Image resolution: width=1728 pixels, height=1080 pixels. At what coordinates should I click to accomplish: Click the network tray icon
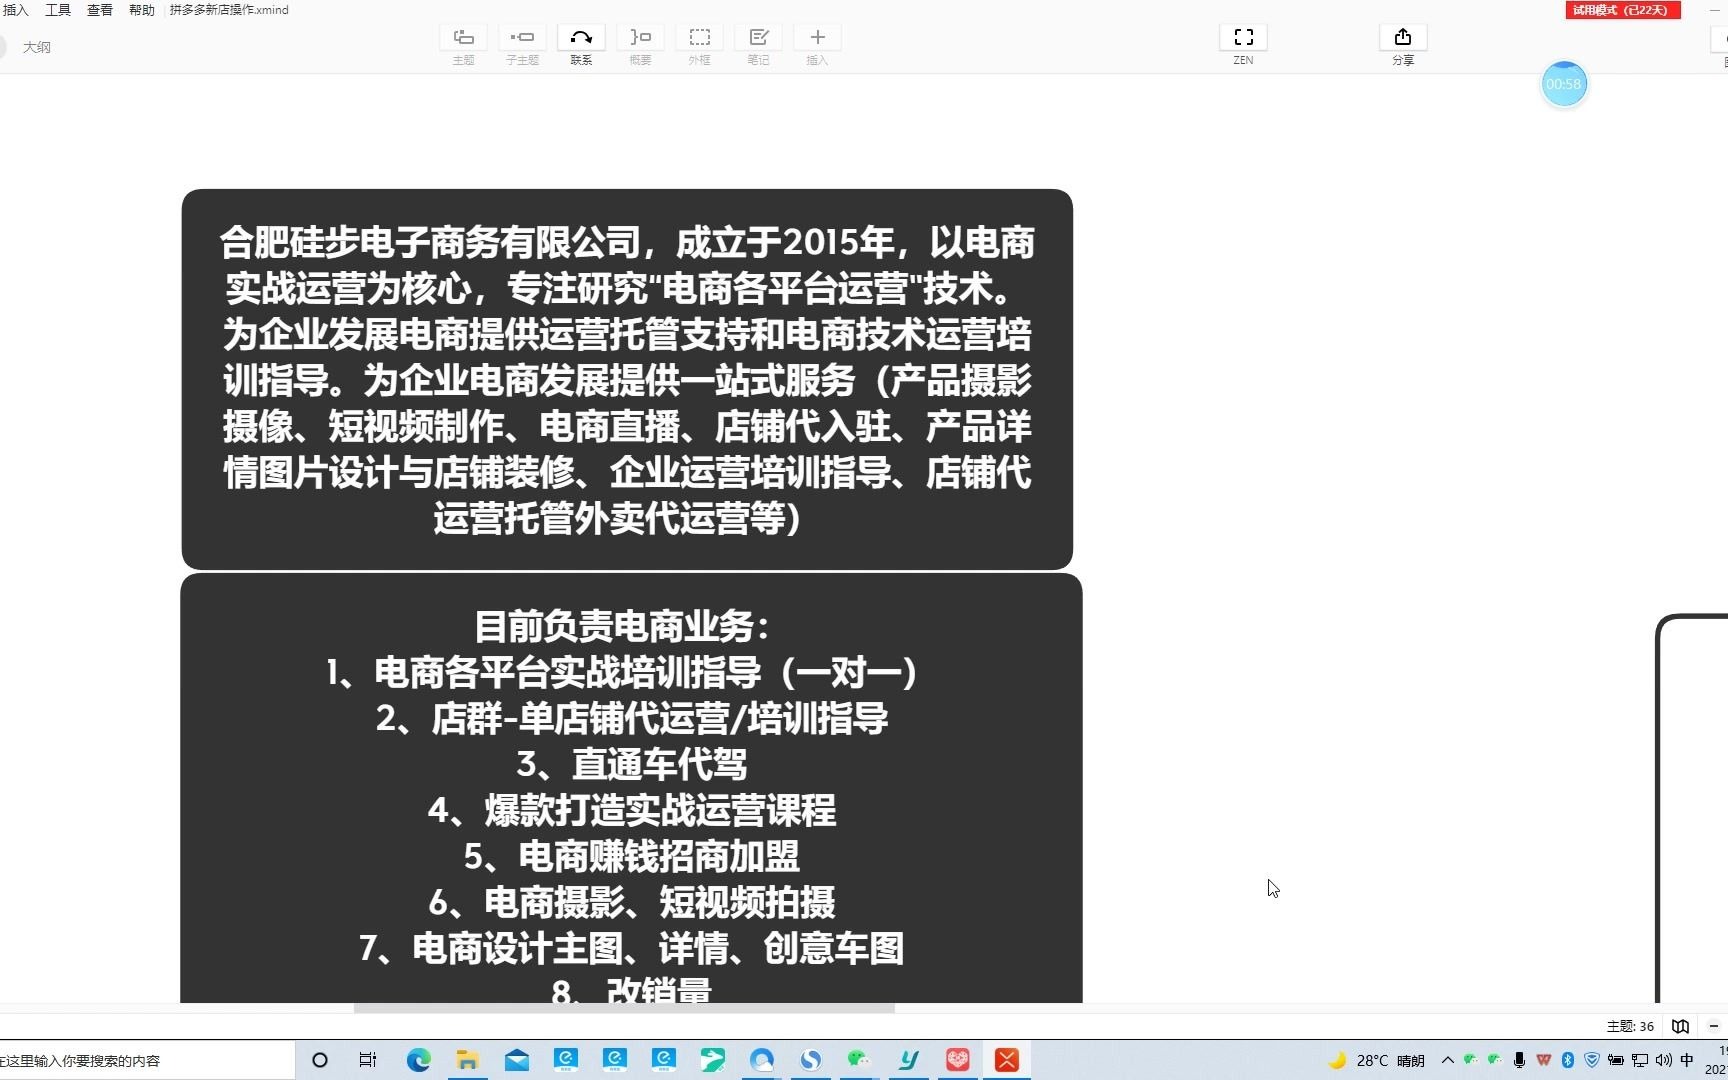click(1640, 1060)
